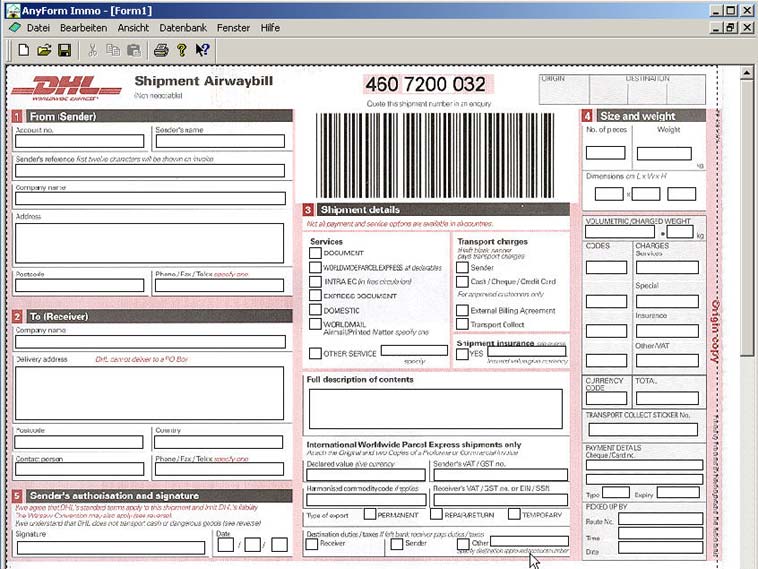
Task: Check the EXPRESS DOCUMENT checkbox
Action: pyautogui.click(x=315, y=295)
